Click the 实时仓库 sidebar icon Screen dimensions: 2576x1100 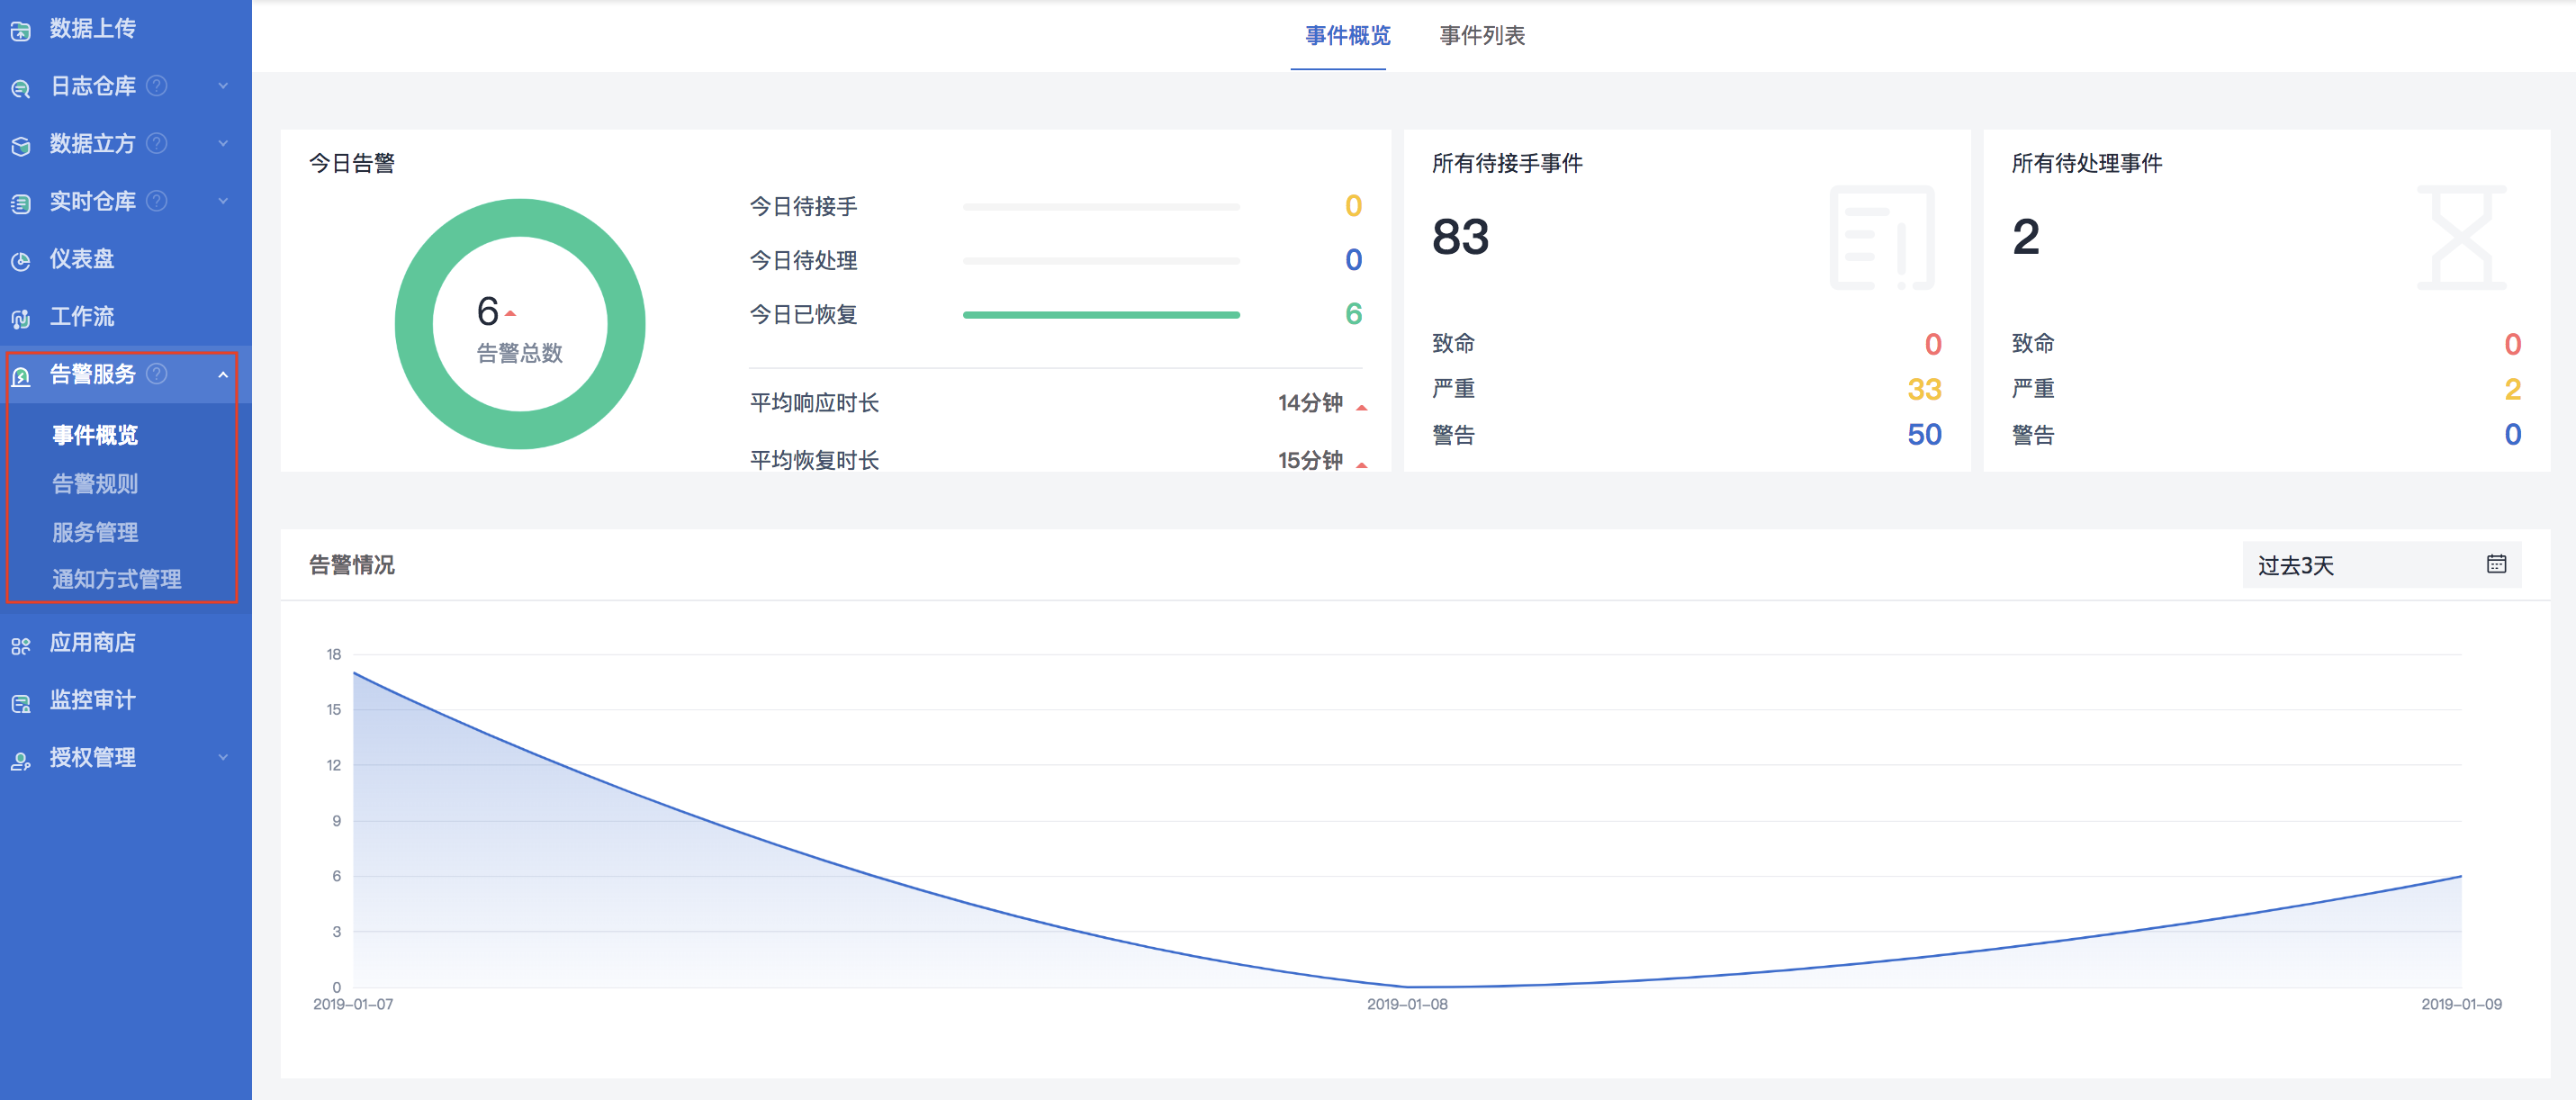coord(21,203)
